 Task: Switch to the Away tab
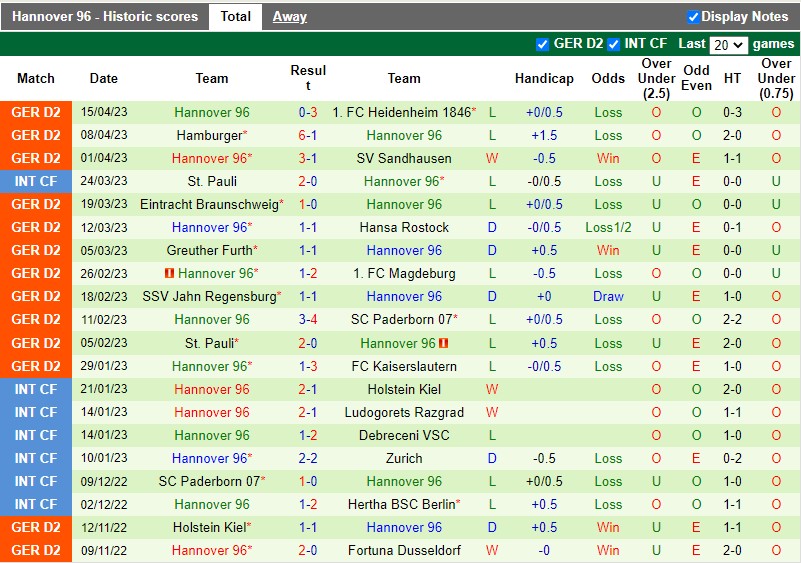tap(289, 16)
